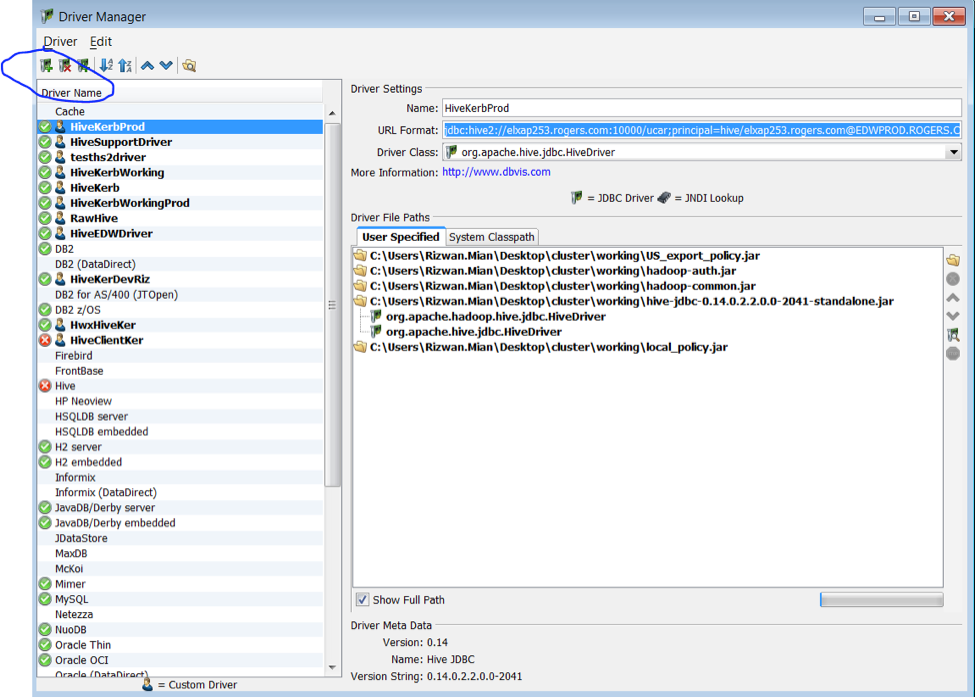
Task: Click move path down arrow beside path list
Action: [953, 316]
